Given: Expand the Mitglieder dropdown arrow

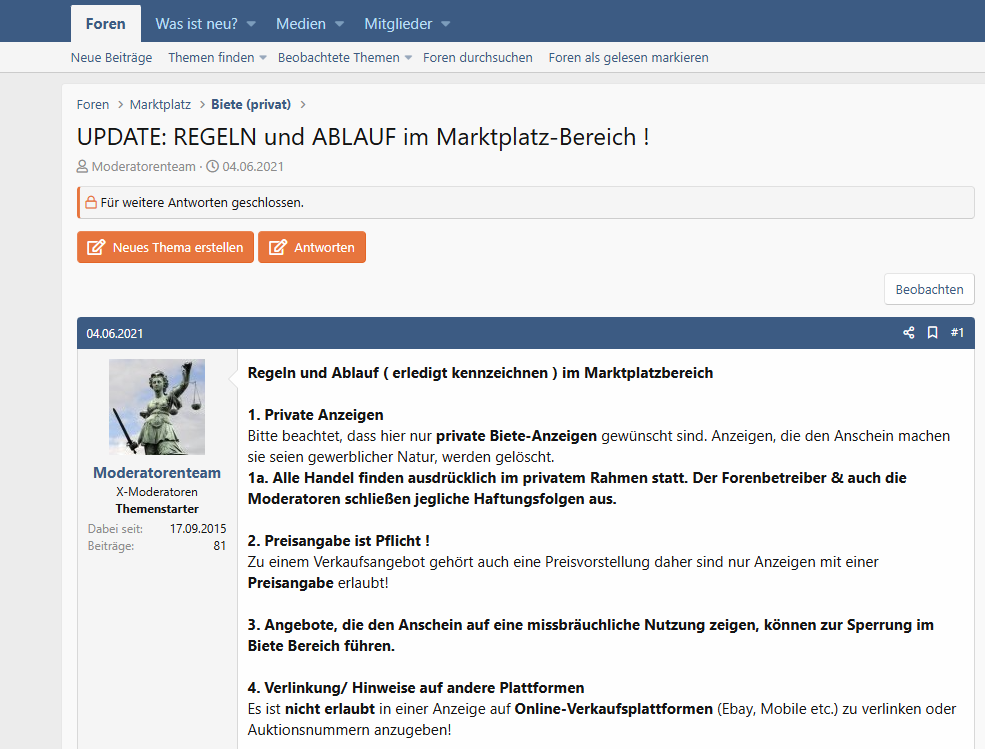Looking at the screenshot, I should (445, 24).
